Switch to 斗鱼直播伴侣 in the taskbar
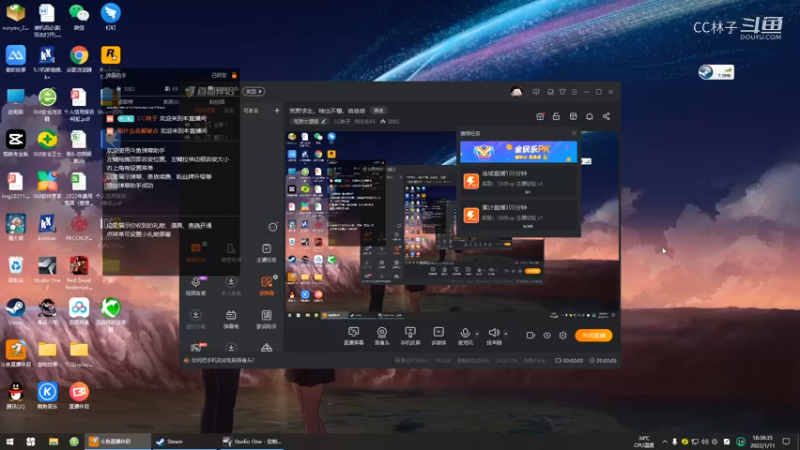This screenshot has height=450, width=800. [118, 441]
